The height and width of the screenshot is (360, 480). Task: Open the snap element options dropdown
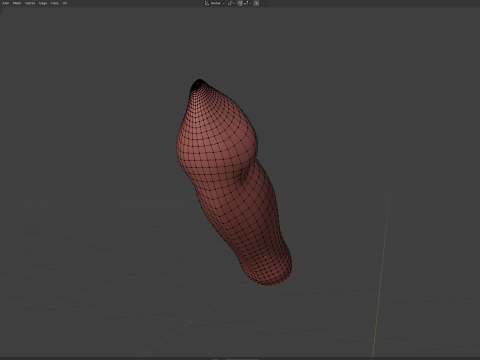(247, 3)
